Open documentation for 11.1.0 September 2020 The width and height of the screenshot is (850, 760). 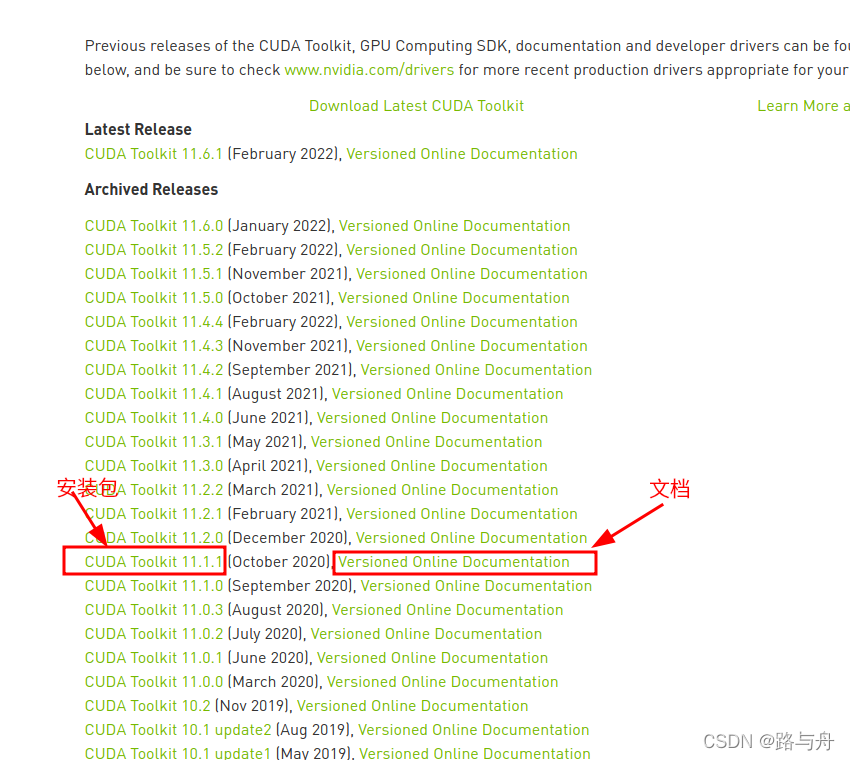pyautogui.click(x=476, y=586)
